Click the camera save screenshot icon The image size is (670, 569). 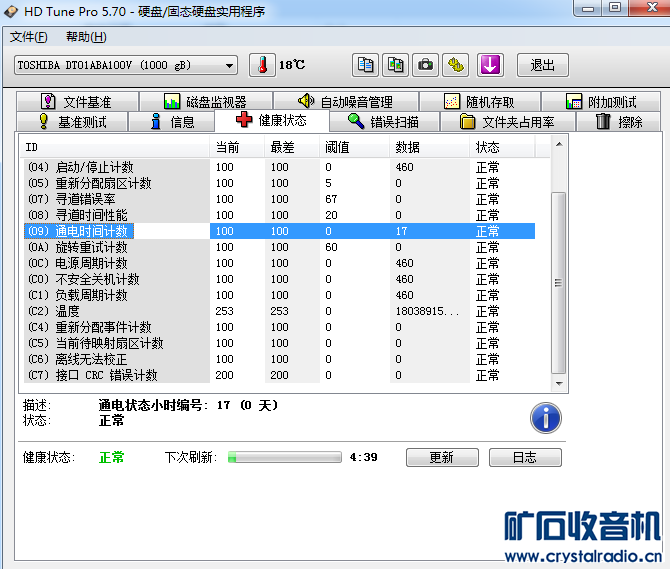point(425,65)
